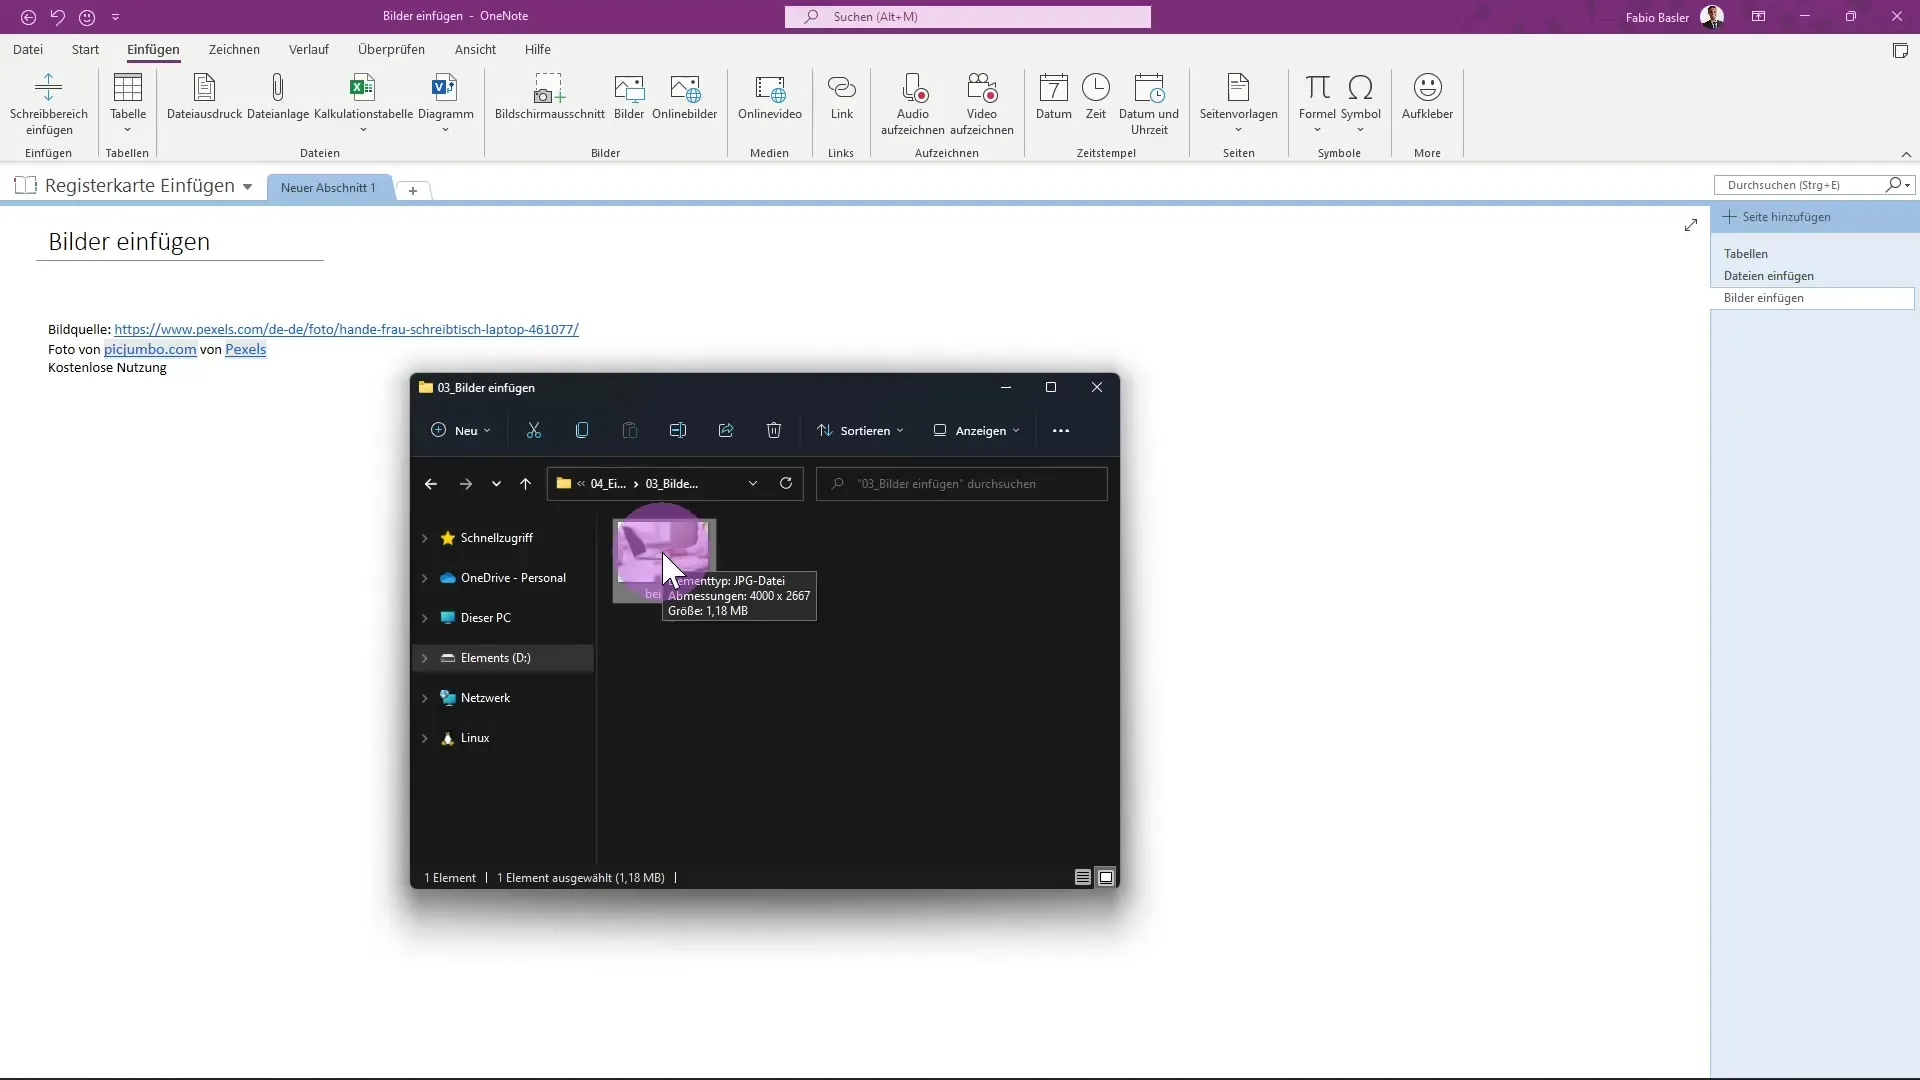Start Audio aufzeichnen recording

pos(913,104)
